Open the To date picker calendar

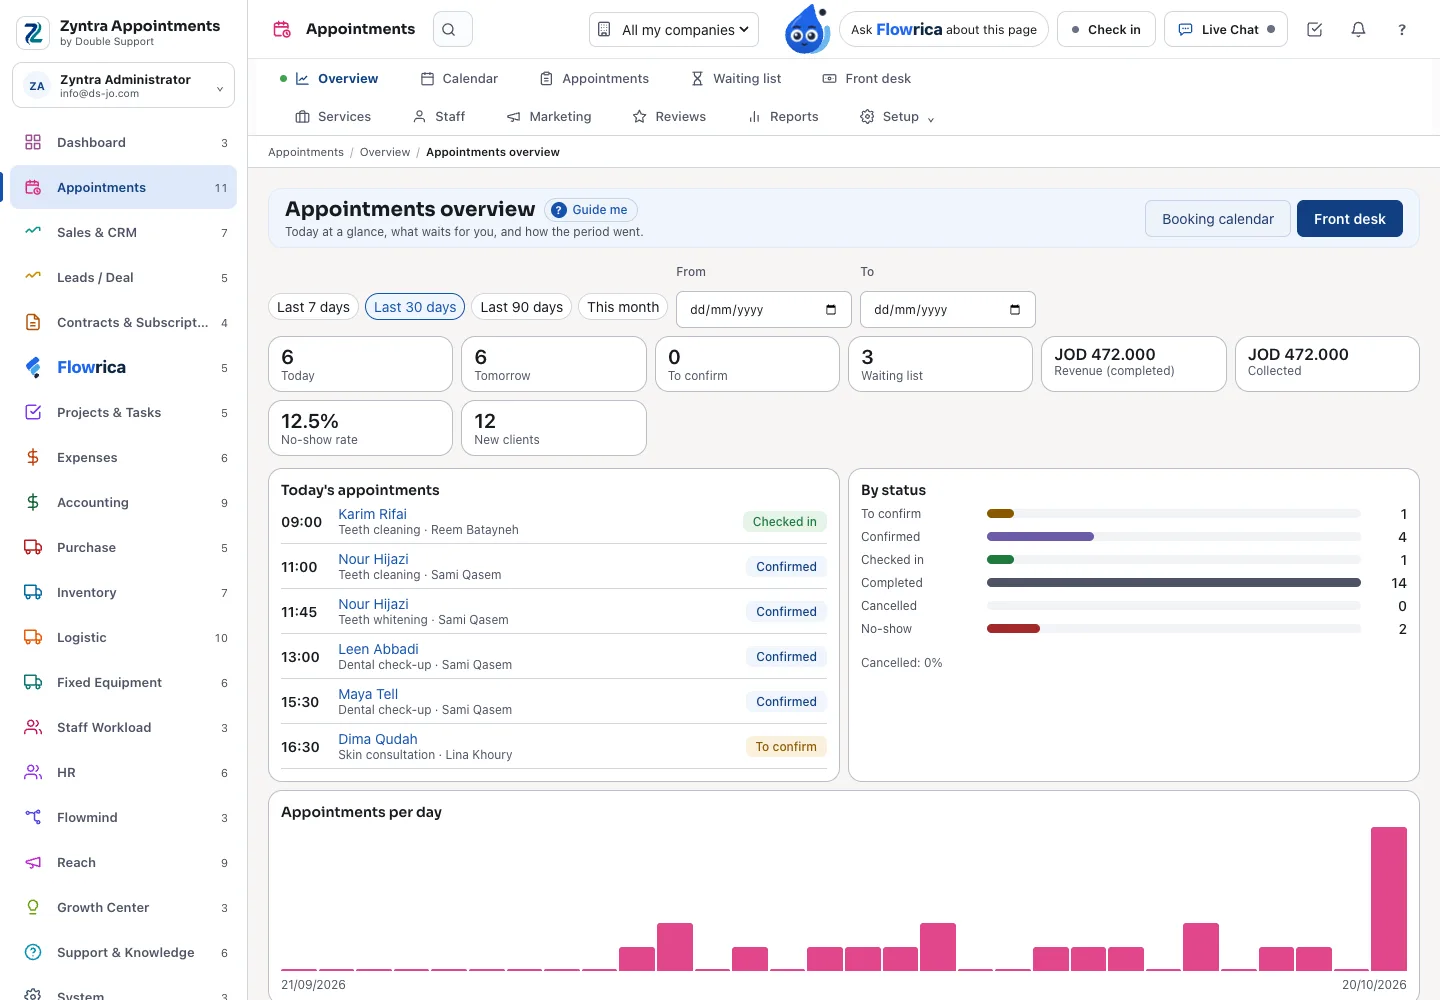(1014, 310)
